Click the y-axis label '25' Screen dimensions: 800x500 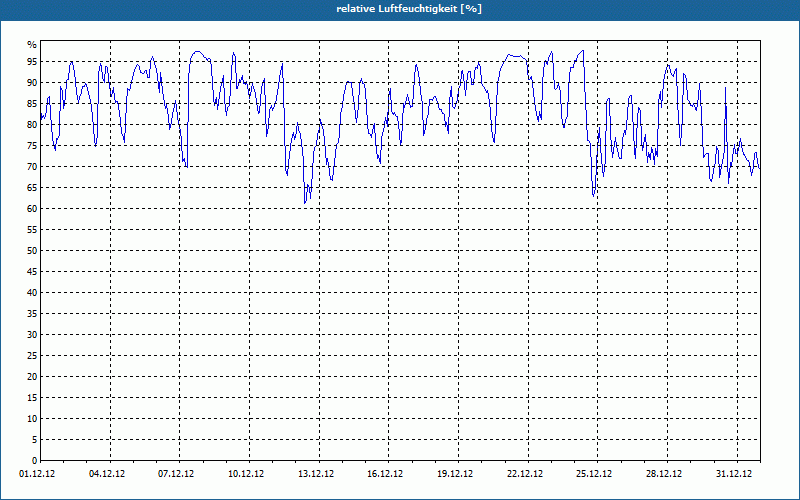click(x=32, y=356)
